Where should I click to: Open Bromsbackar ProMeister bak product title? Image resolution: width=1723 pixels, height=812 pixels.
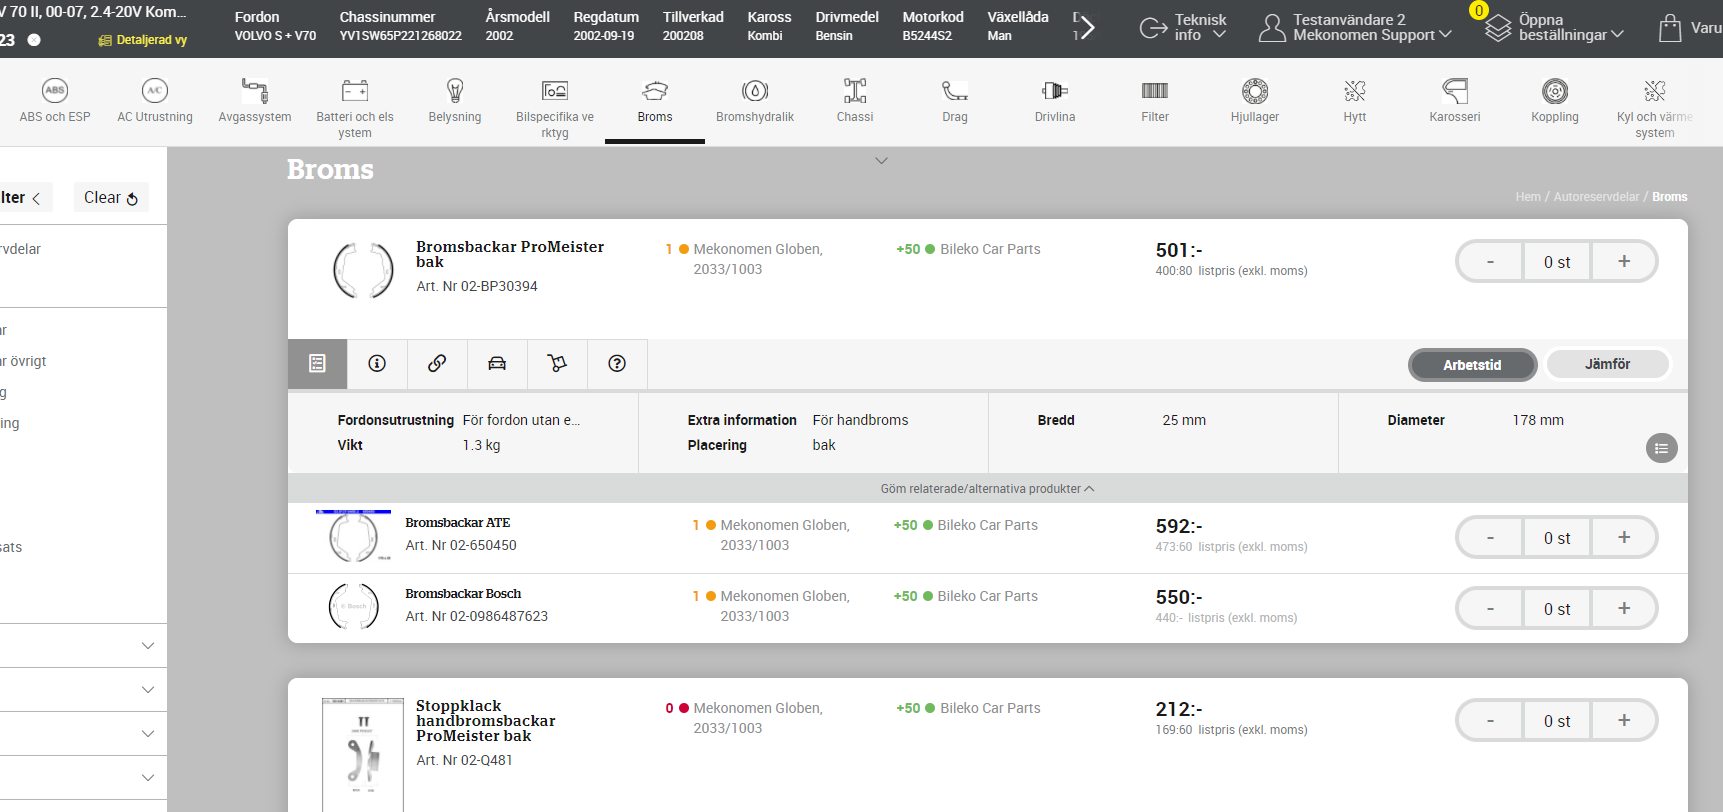pos(510,254)
